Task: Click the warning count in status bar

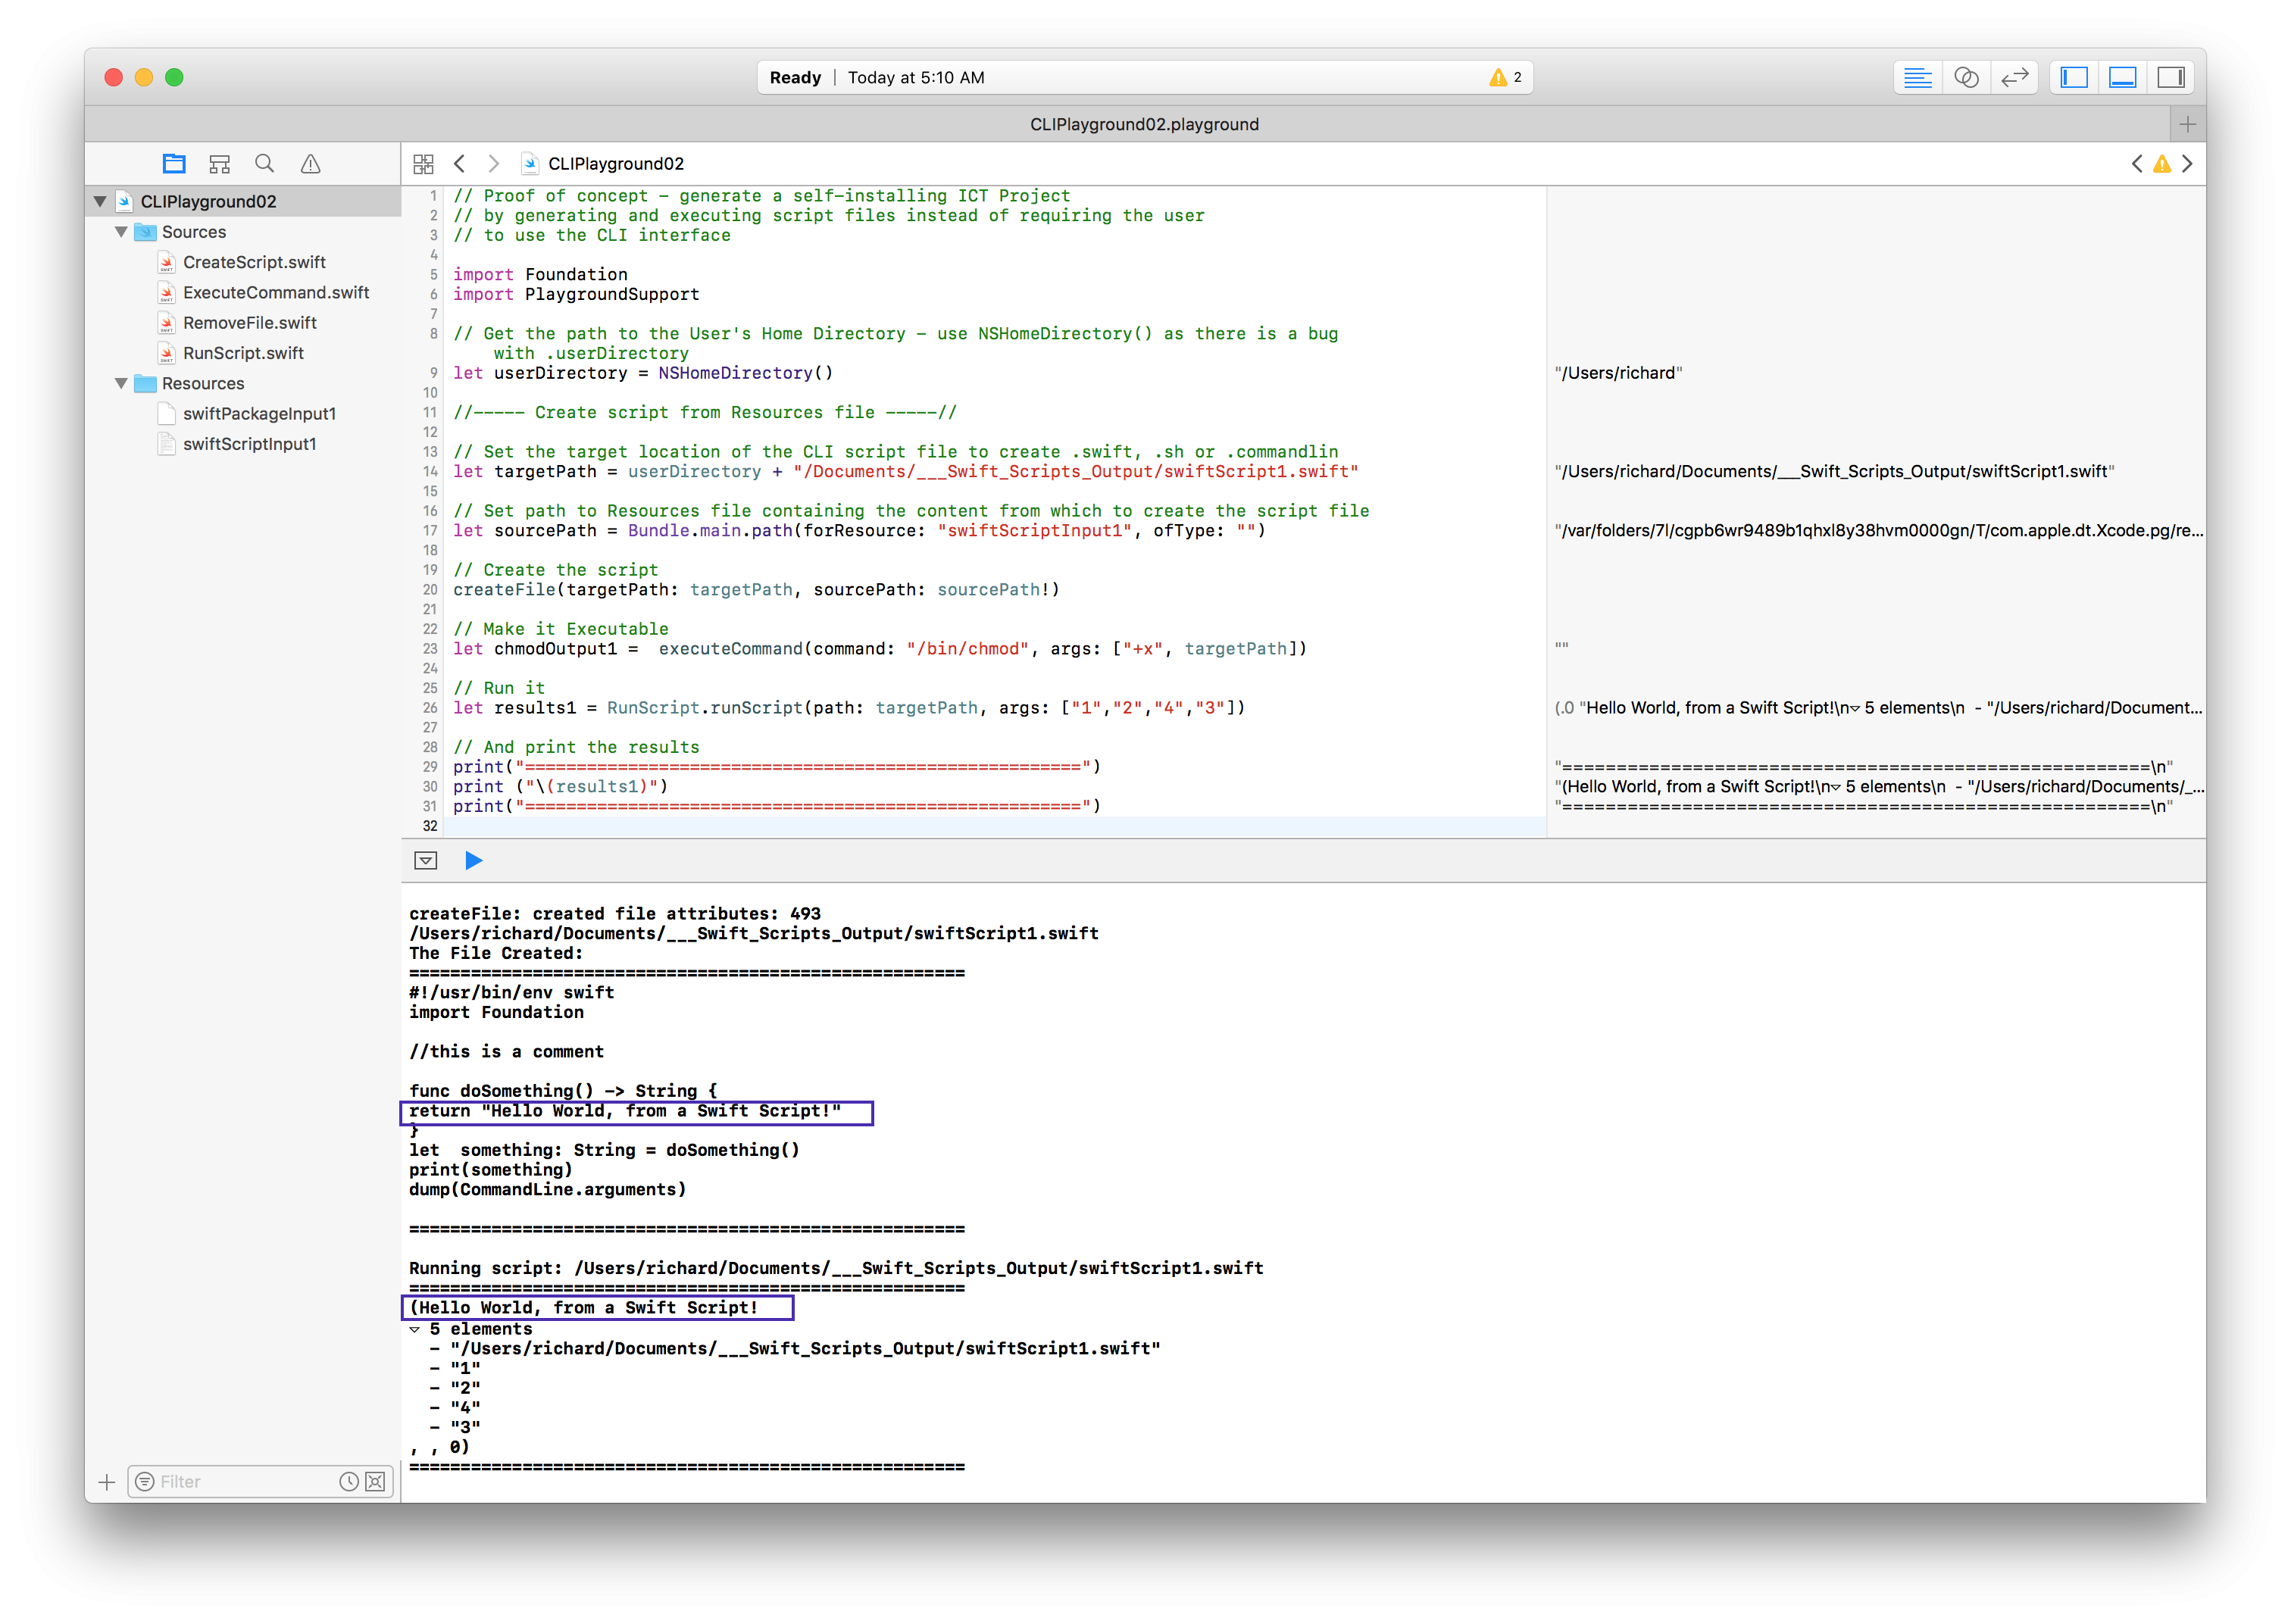Action: pyautogui.click(x=1505, y=78)
